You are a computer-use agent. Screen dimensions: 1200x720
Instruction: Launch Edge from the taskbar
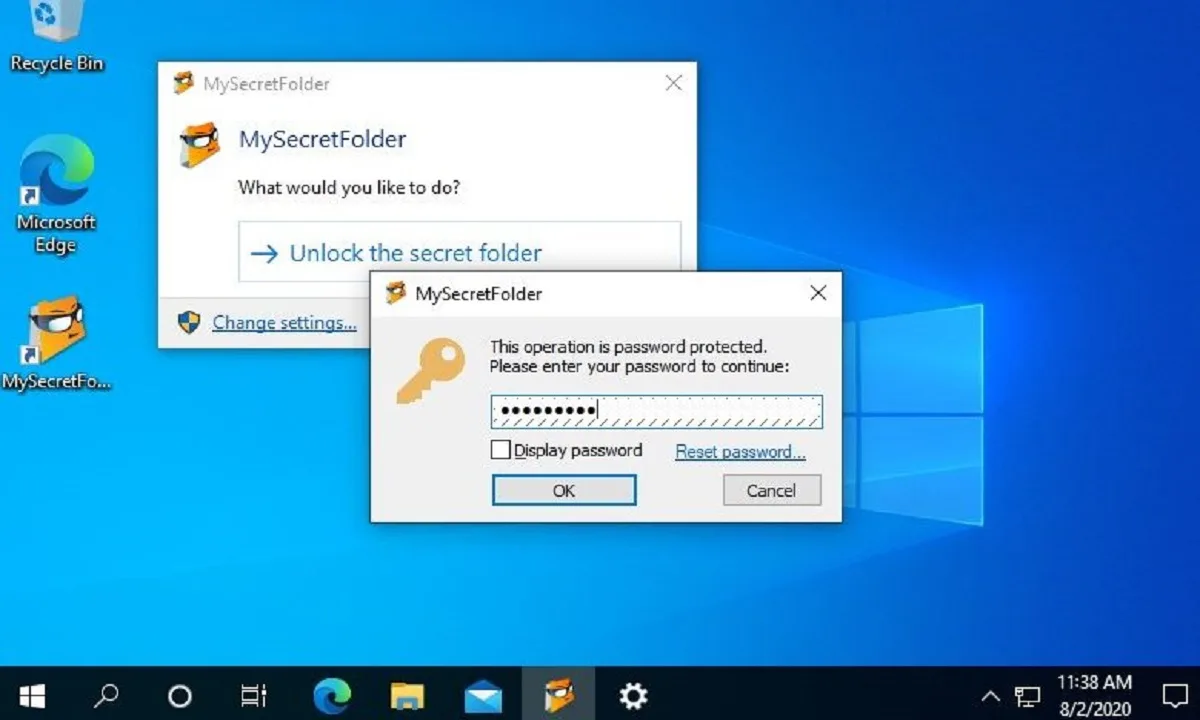[332, 695]
